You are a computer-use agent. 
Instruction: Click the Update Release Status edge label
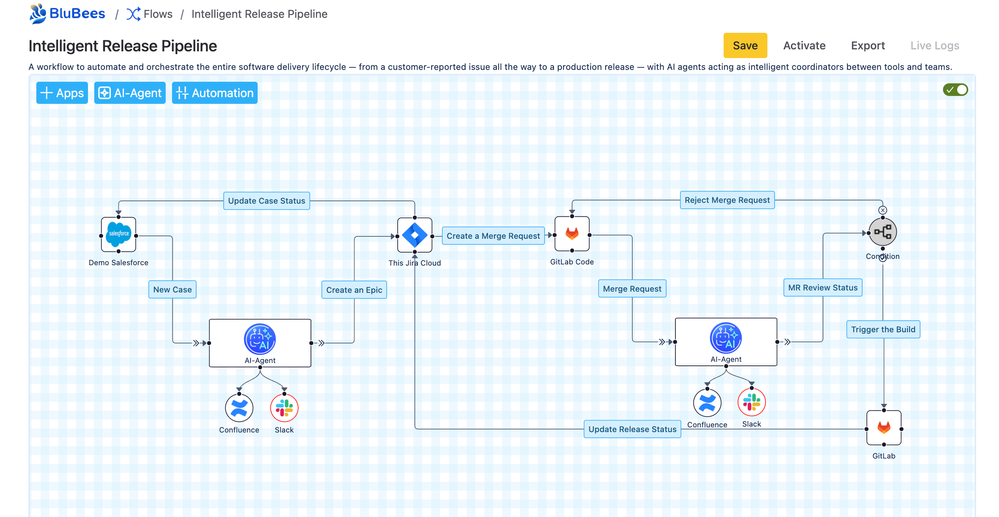632,429
